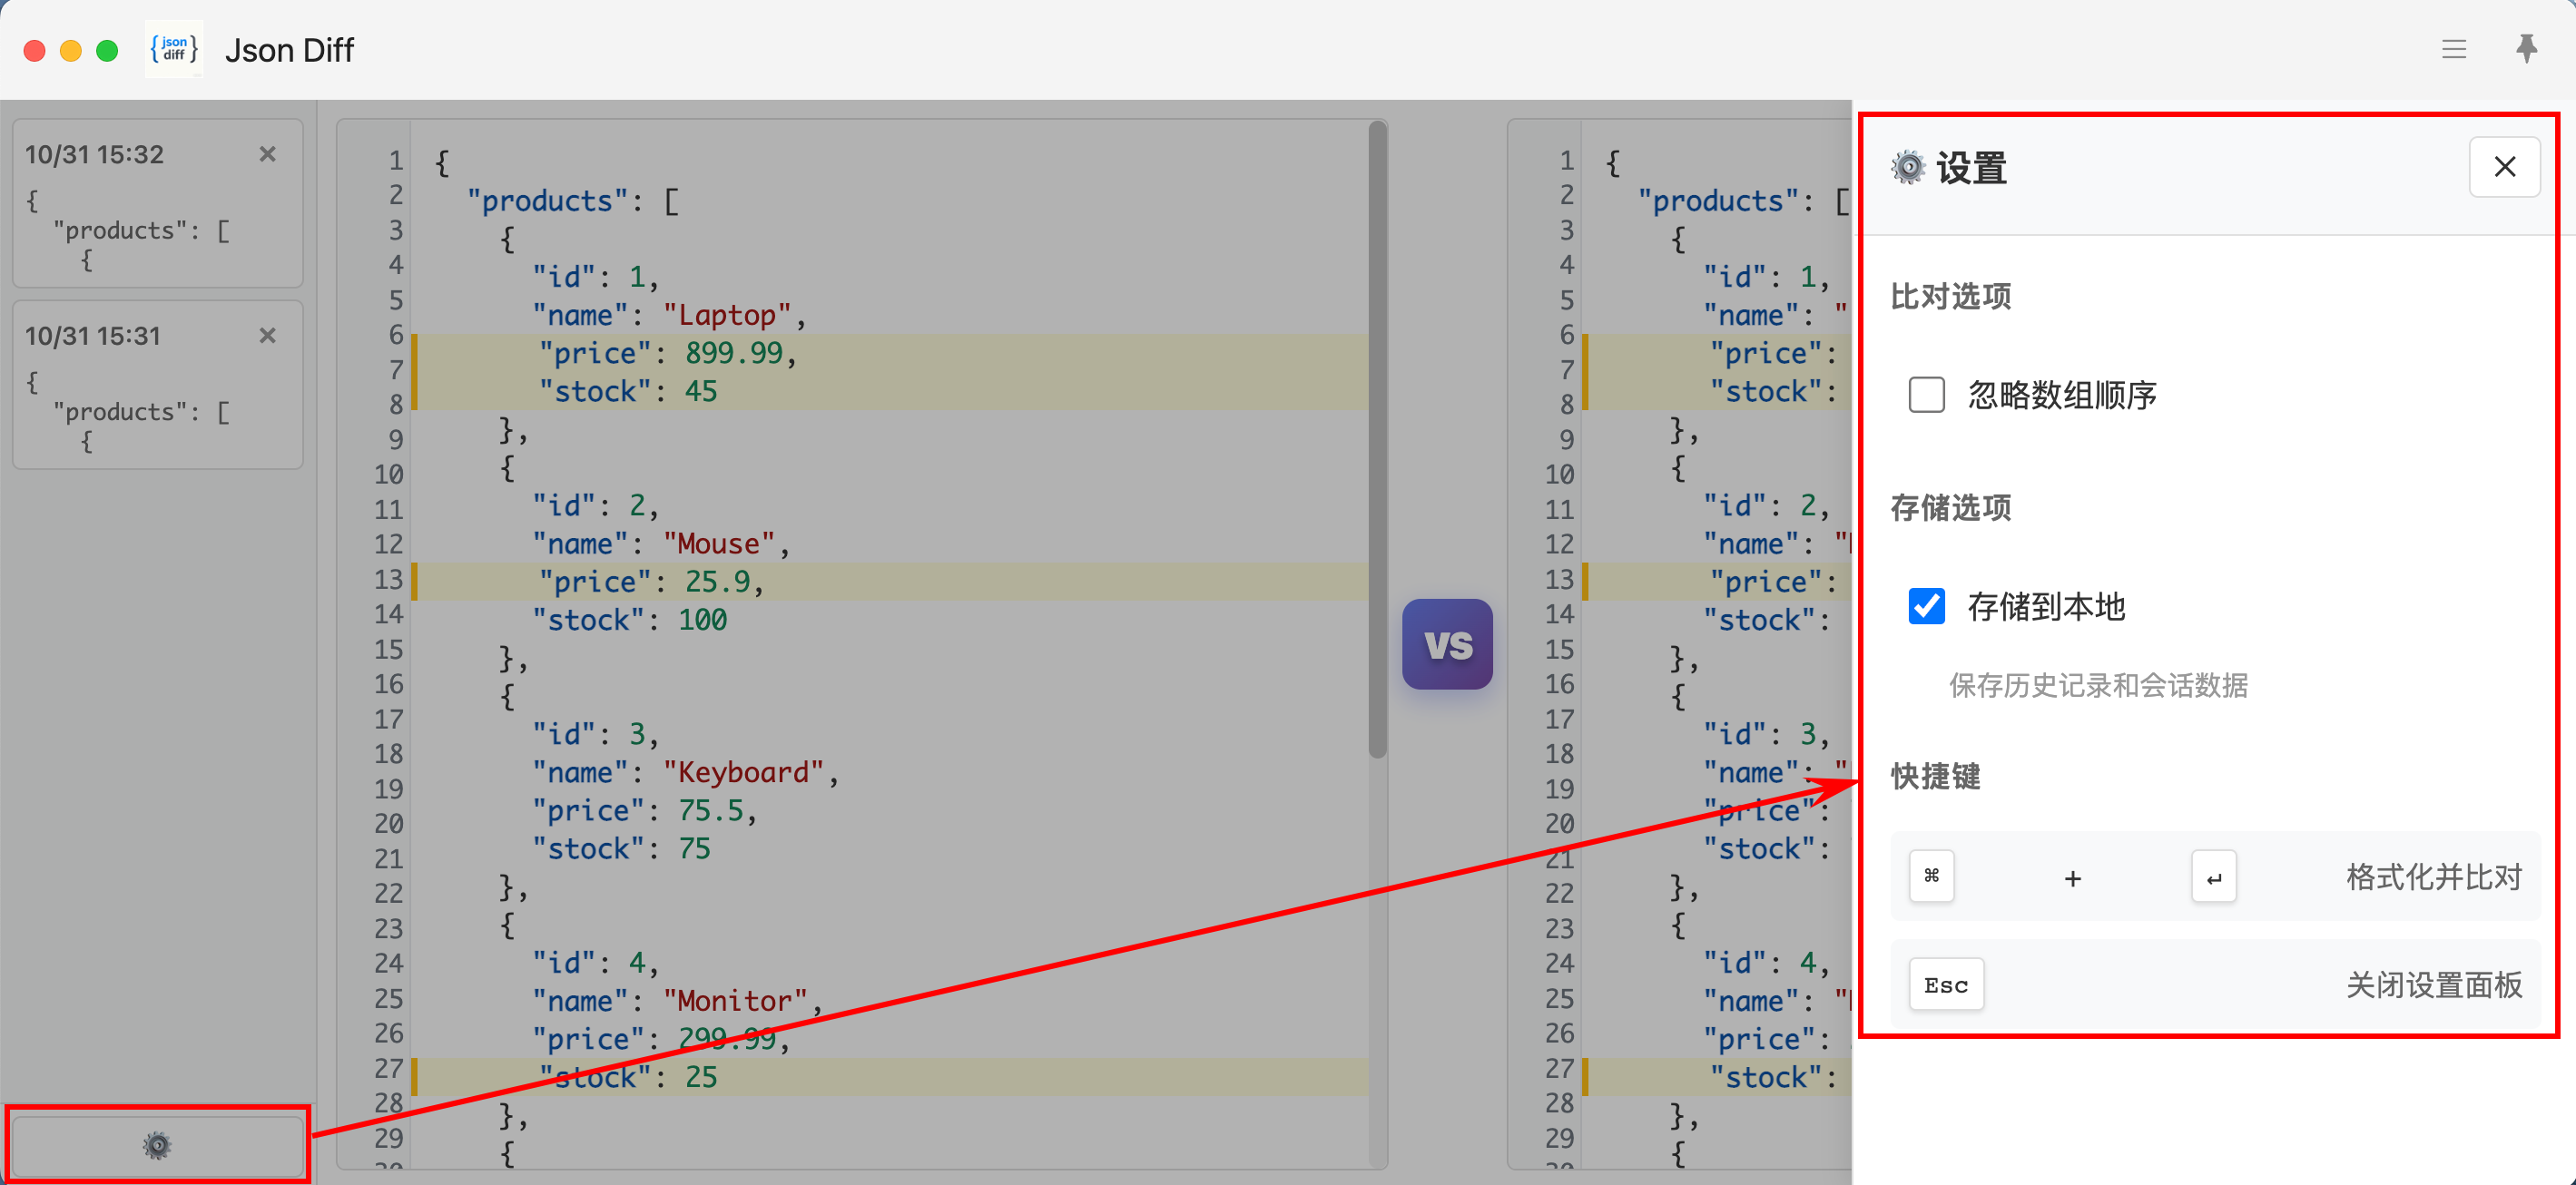Image resolution: width=2576 pixels, height=1185 pixels.
Task: Enable the 忽略数组顺序 checkbox
Action: (1926, 395)
